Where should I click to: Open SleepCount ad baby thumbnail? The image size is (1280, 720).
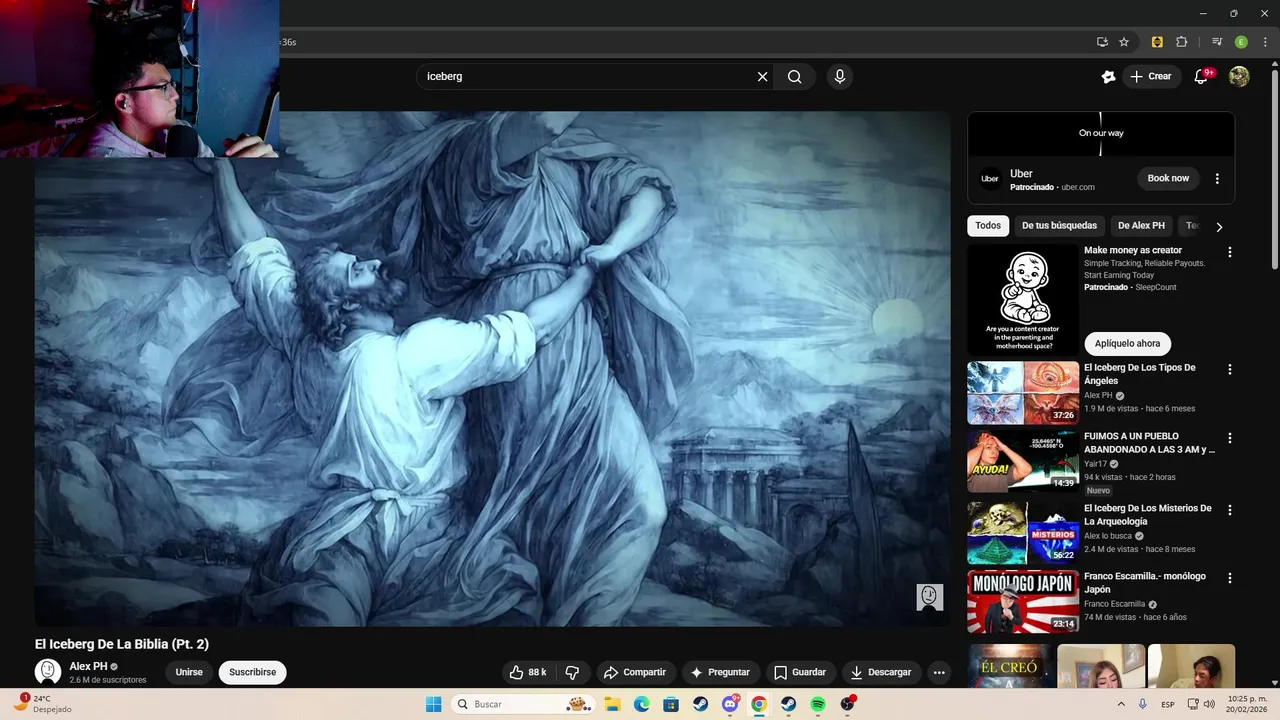pos(1022,300)
